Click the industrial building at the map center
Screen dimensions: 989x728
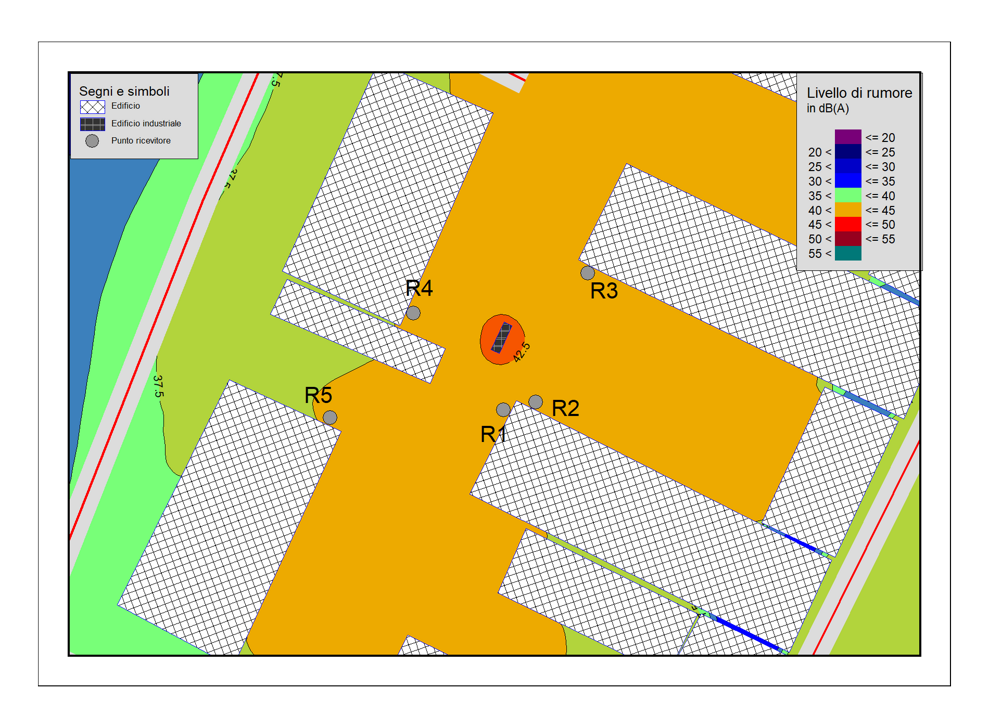point(502,337)
